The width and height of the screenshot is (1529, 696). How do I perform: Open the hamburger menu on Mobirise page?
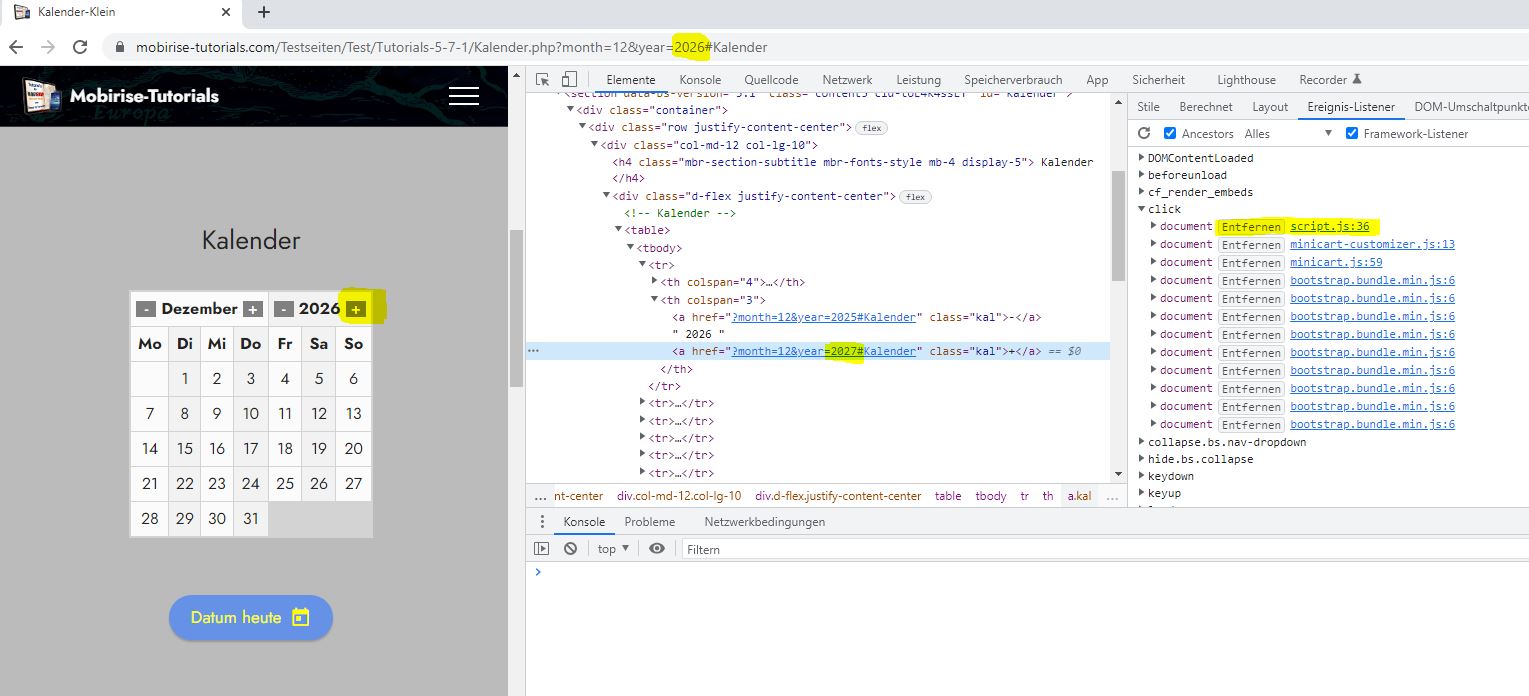click(464, 96)
